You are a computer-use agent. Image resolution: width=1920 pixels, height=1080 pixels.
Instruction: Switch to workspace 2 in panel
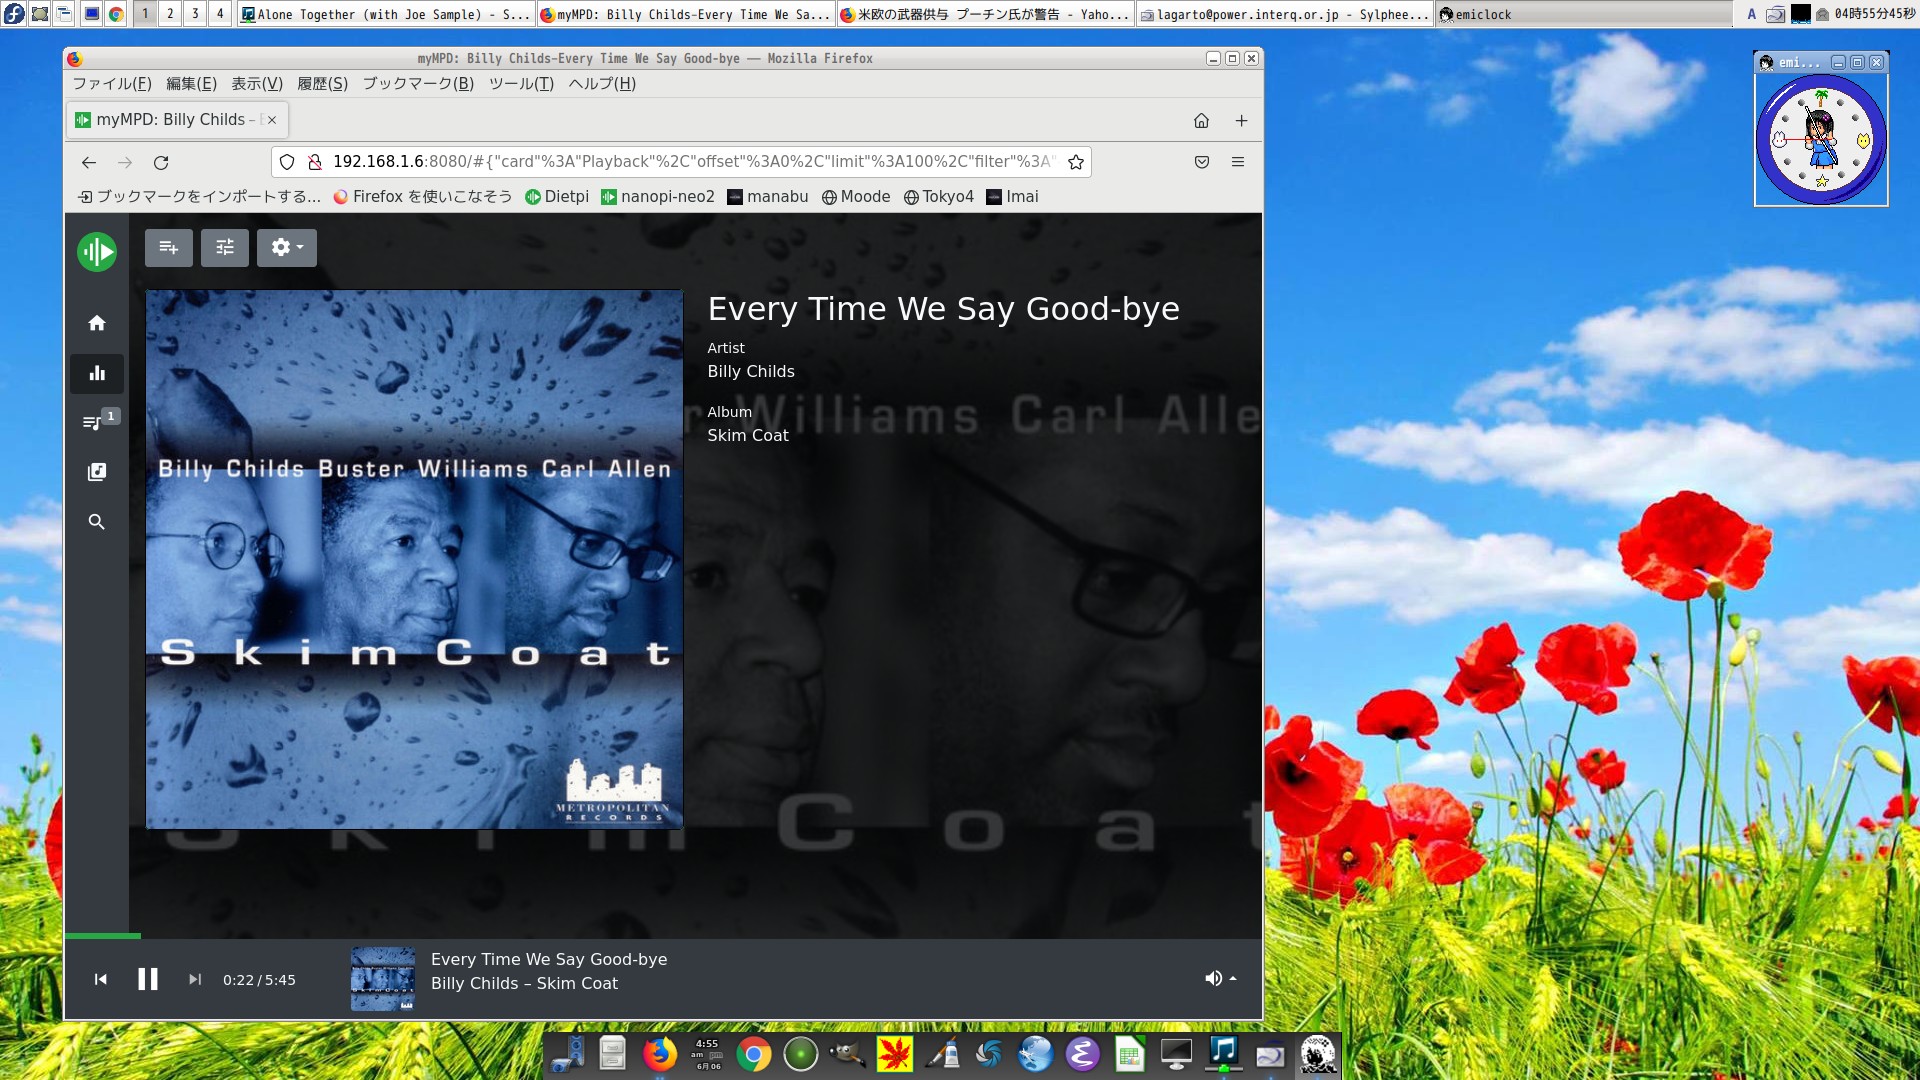click(x=170, y=14)
